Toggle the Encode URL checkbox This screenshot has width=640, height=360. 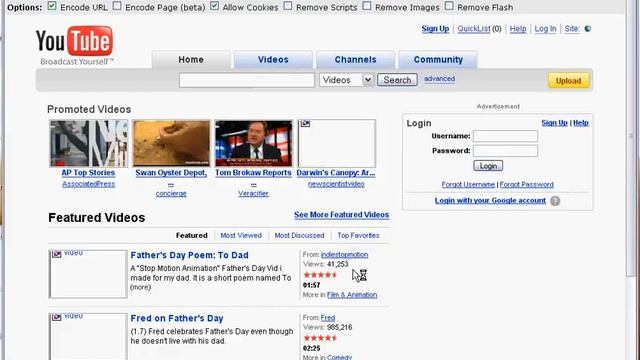[x=52, y=6]
